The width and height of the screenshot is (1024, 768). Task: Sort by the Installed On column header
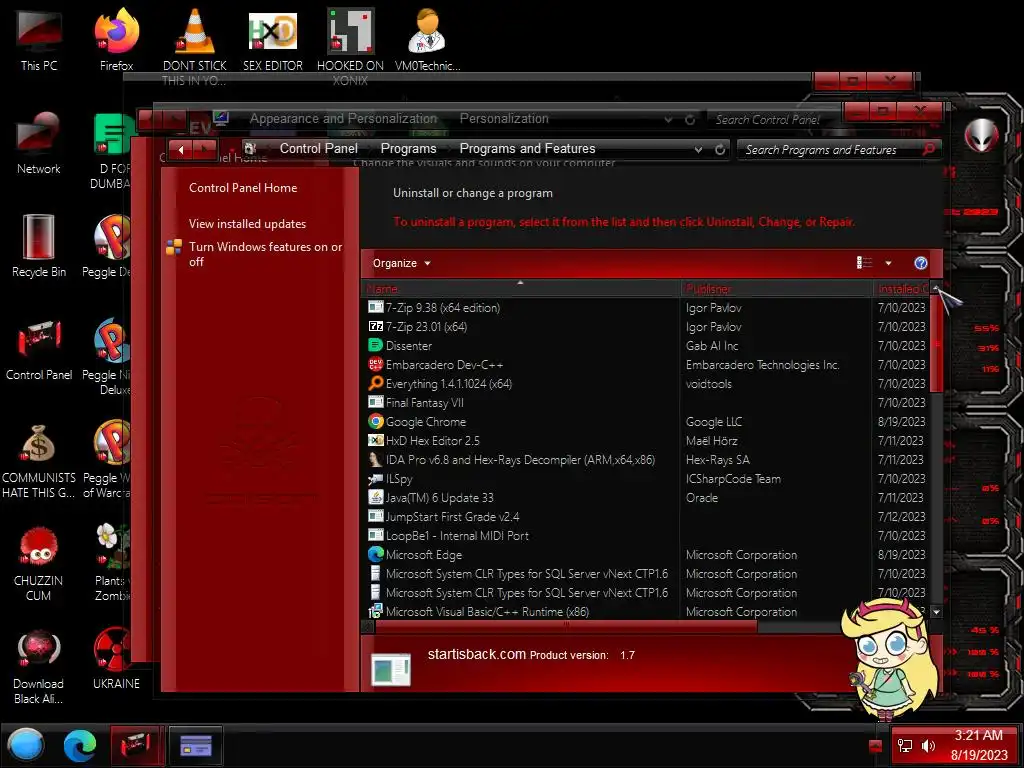click(902, 289)
